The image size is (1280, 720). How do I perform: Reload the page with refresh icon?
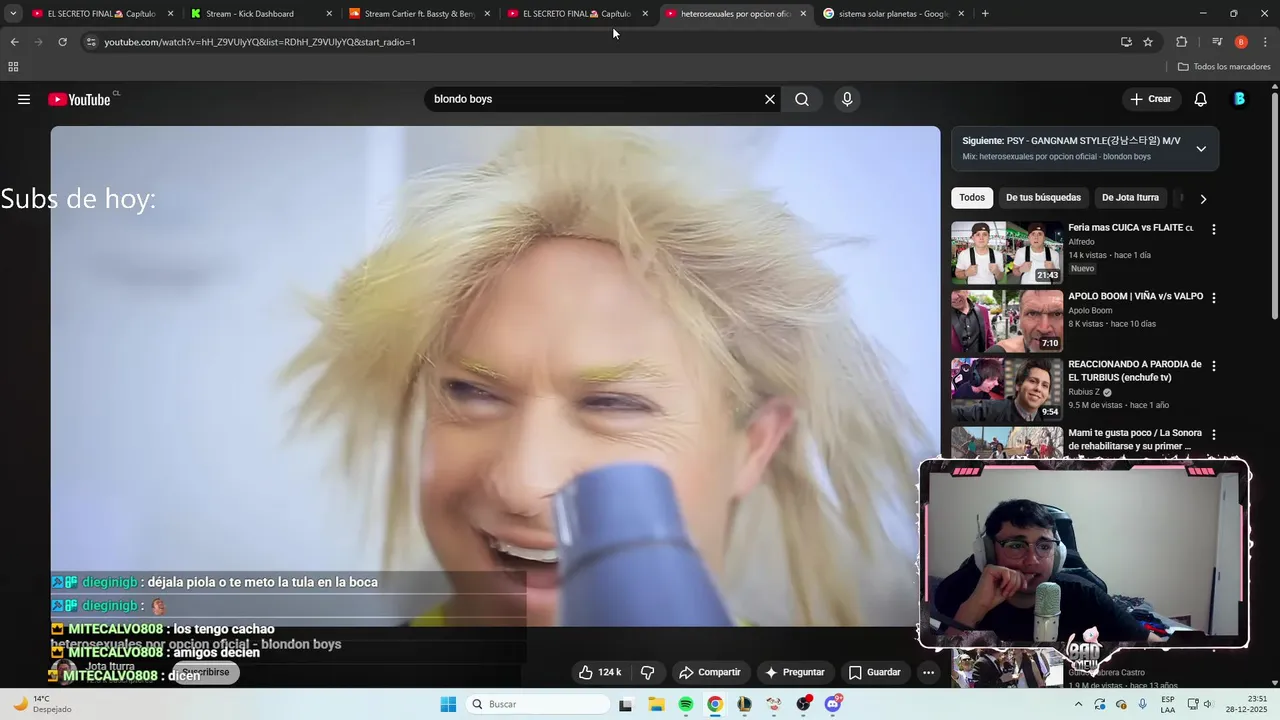pos(62,42)
